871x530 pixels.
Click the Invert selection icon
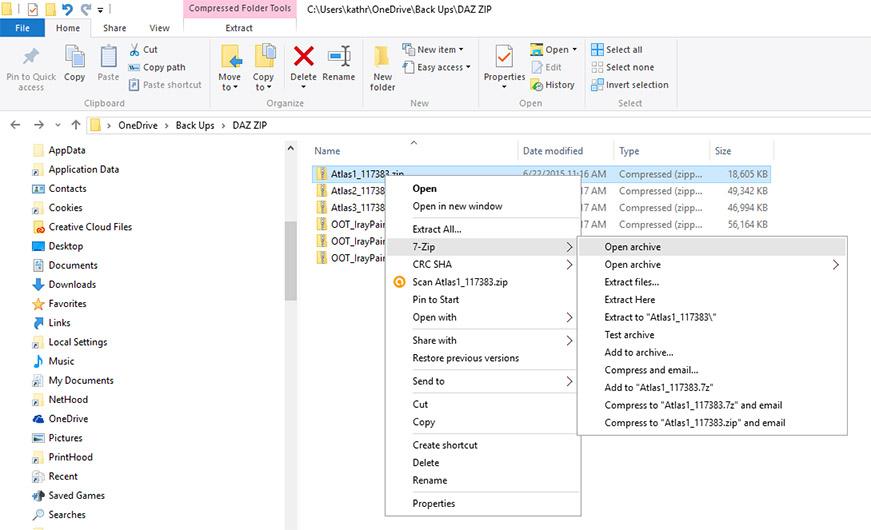(x=597, y=85)
